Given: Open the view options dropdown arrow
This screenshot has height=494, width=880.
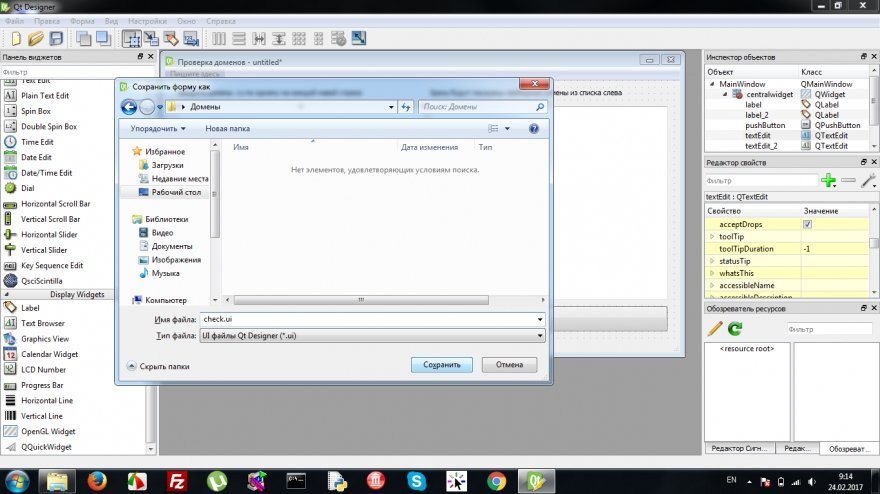Looking at the screenshot, I should (x=507, y=129).
